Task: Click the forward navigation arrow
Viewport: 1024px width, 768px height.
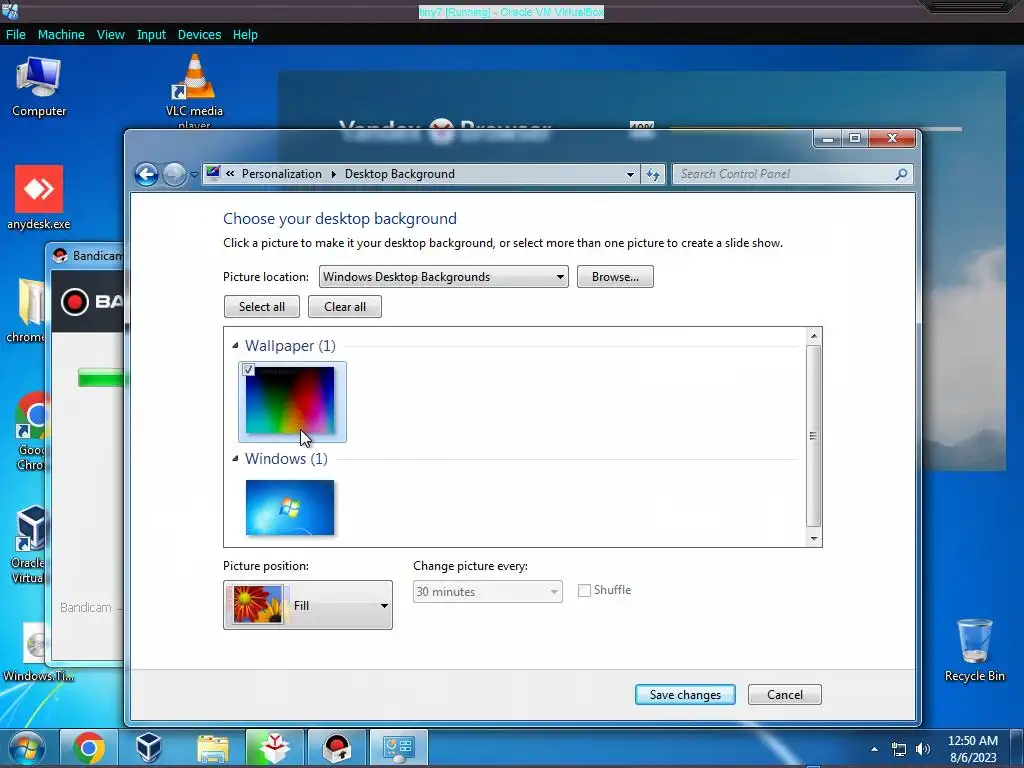Action: [174, 174]
